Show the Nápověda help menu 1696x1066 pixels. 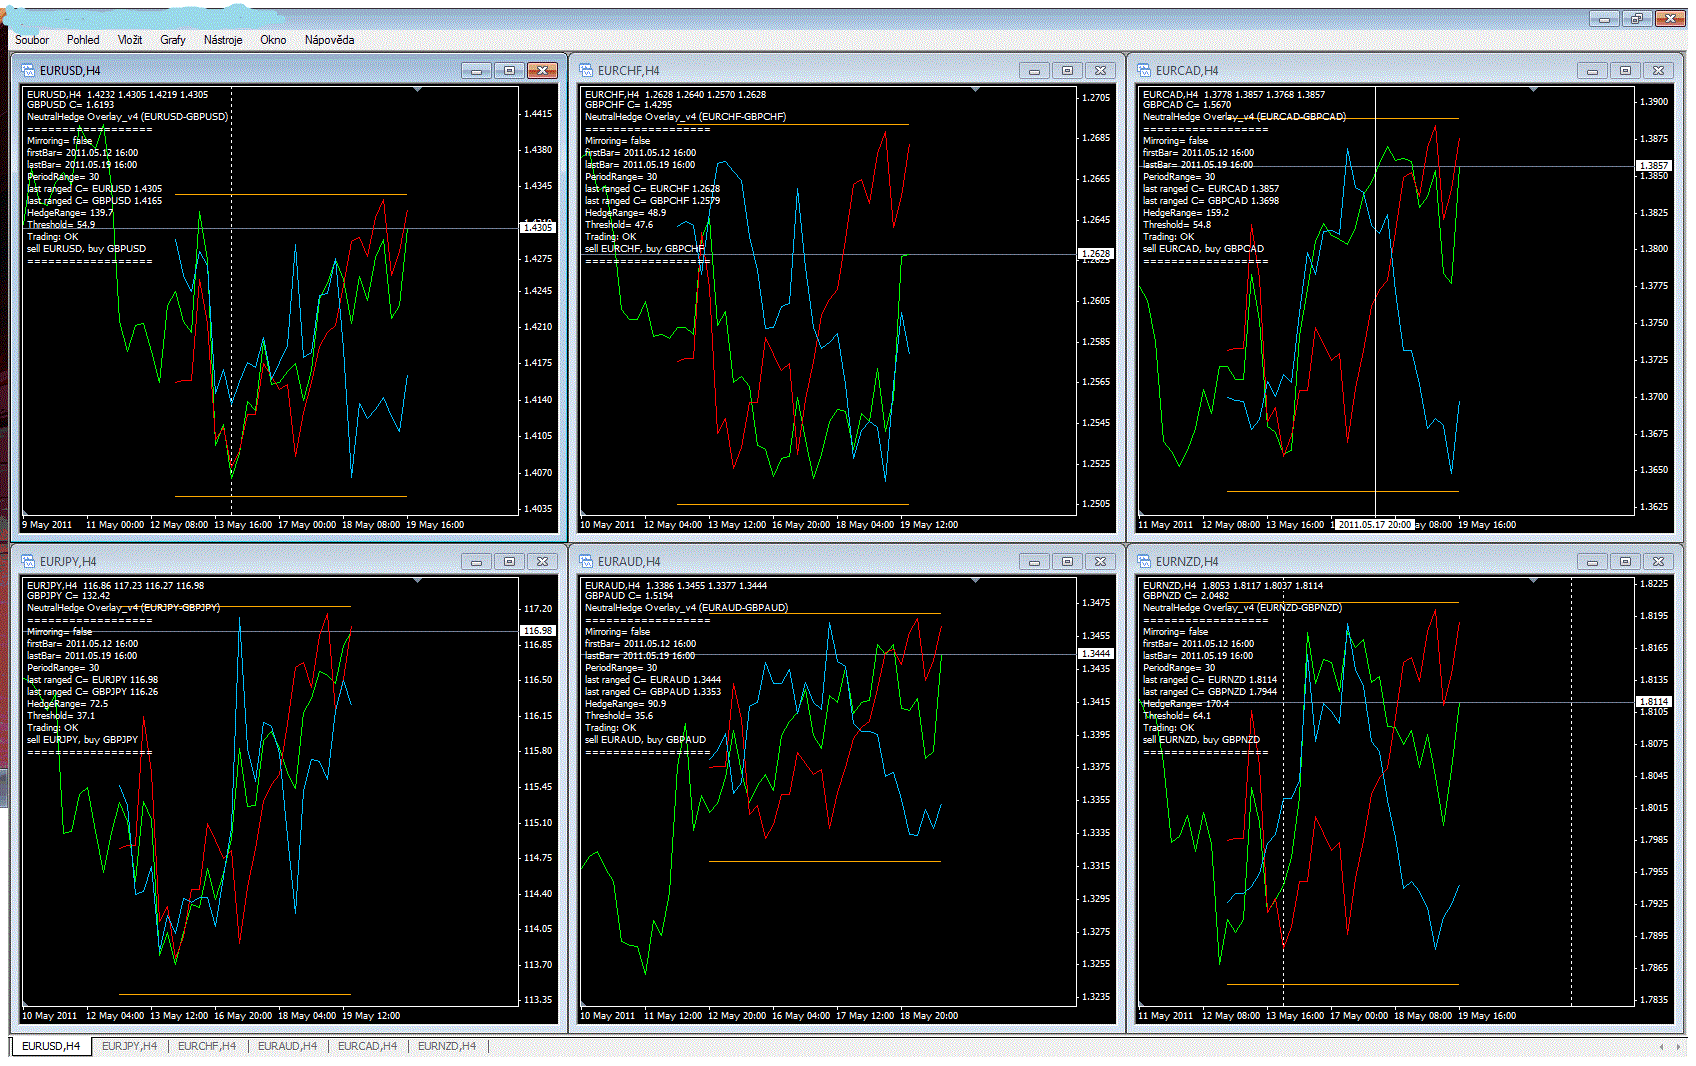click(329, 40)
